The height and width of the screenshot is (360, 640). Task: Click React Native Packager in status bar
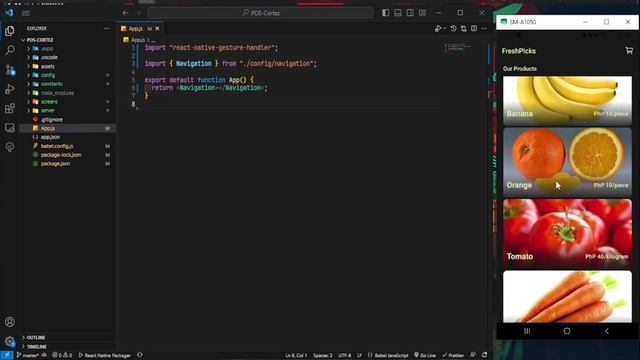(x=104, y=355)
